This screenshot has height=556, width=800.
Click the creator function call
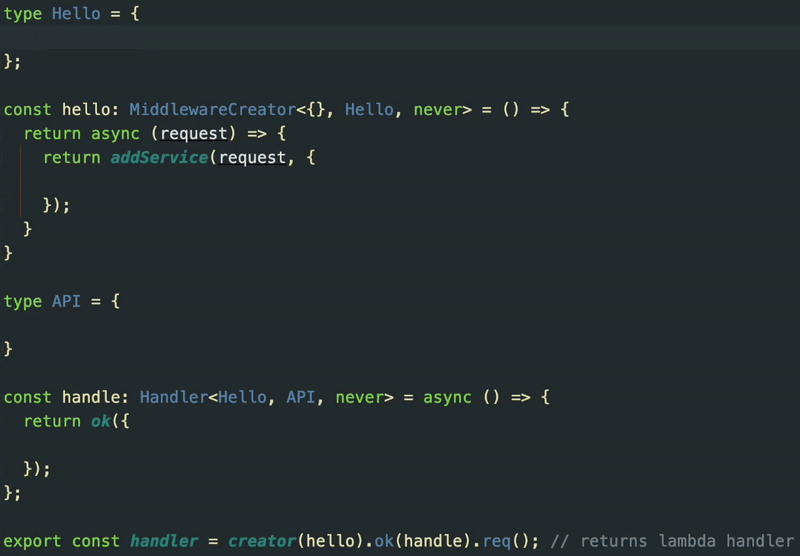coord(262,542)
